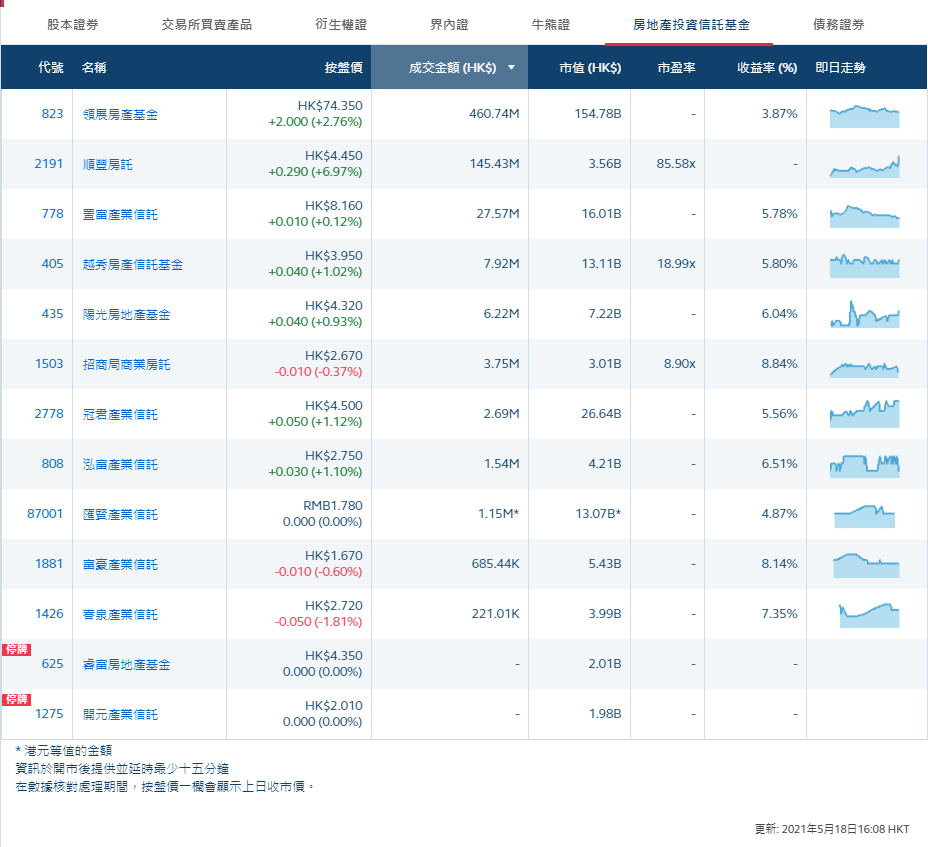Open stock code 2191 link
This screenshot has height=847, width=928.
(x=48, y=164)
